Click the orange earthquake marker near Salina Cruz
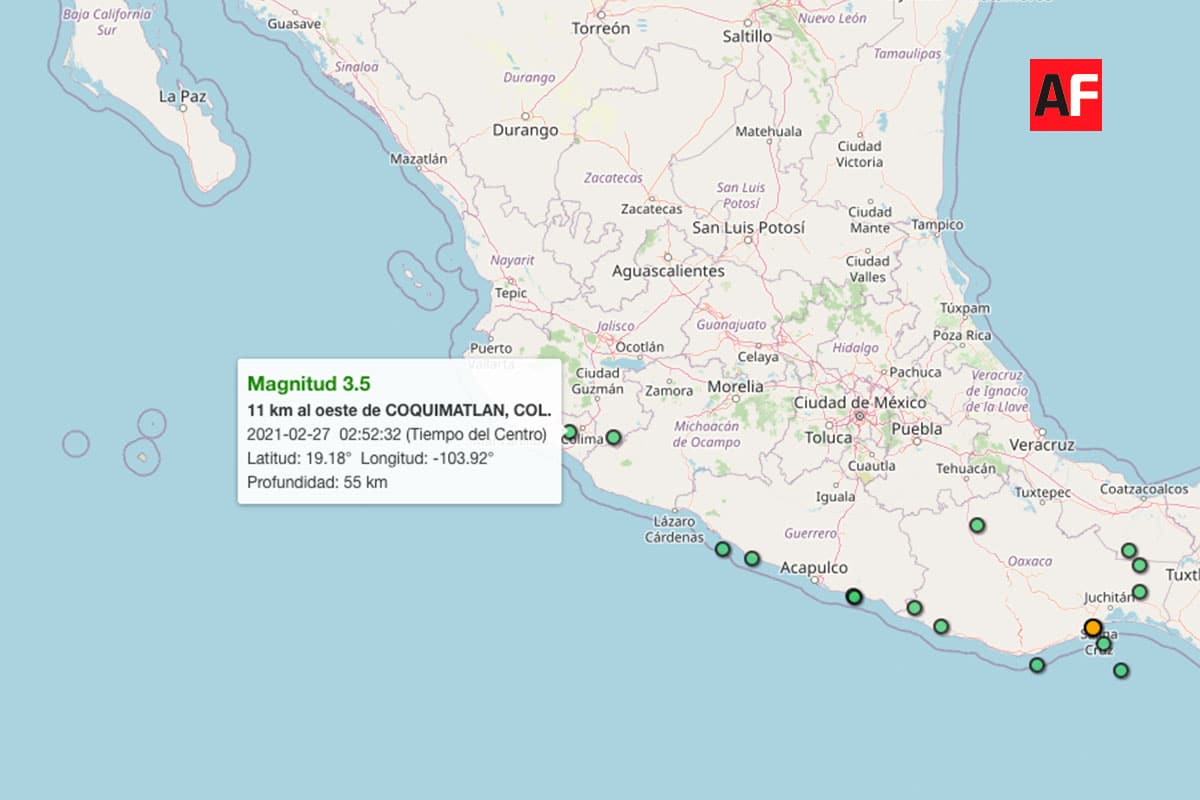The image size is (1200, 800). pyautogui.click(x=1093, y=628)
